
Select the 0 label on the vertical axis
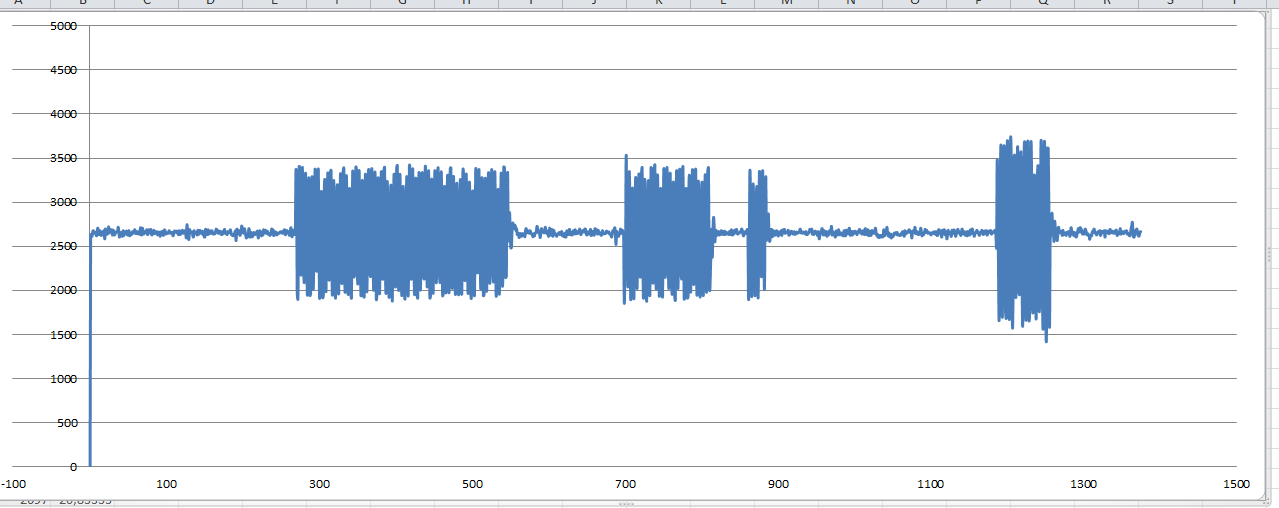click(x=73, y=466)
